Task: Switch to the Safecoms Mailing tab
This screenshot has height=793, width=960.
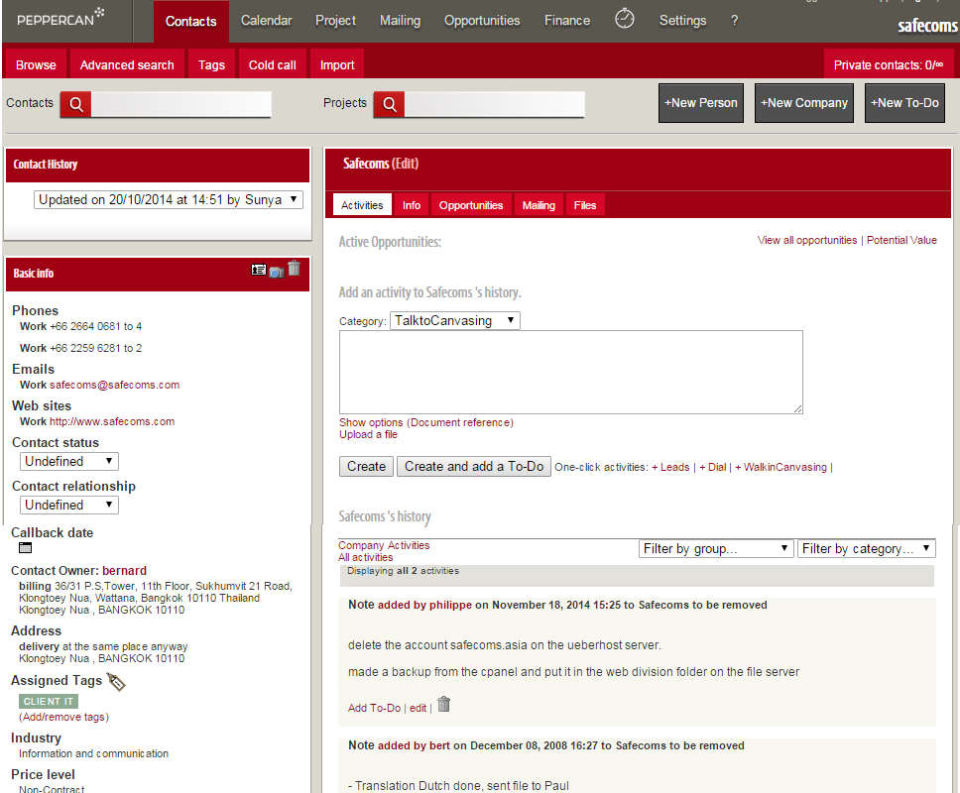Action: (x=538, y=205)
